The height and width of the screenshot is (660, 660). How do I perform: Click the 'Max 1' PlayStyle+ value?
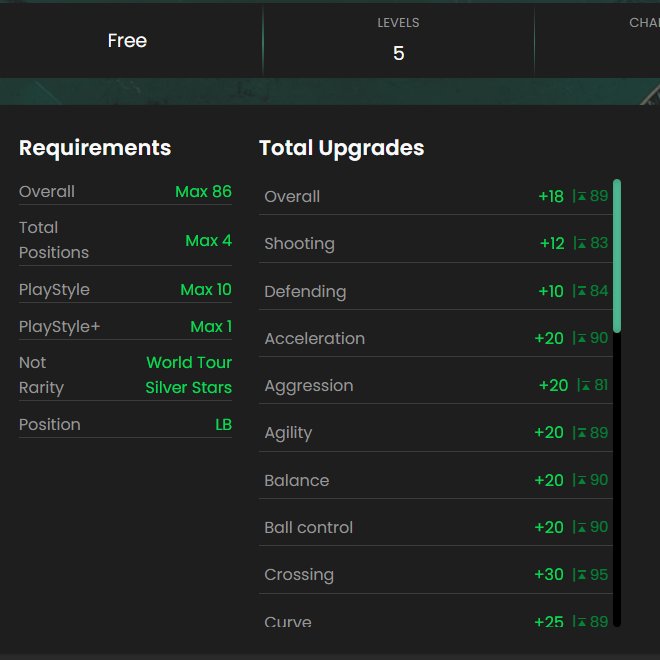pos(211,327)
